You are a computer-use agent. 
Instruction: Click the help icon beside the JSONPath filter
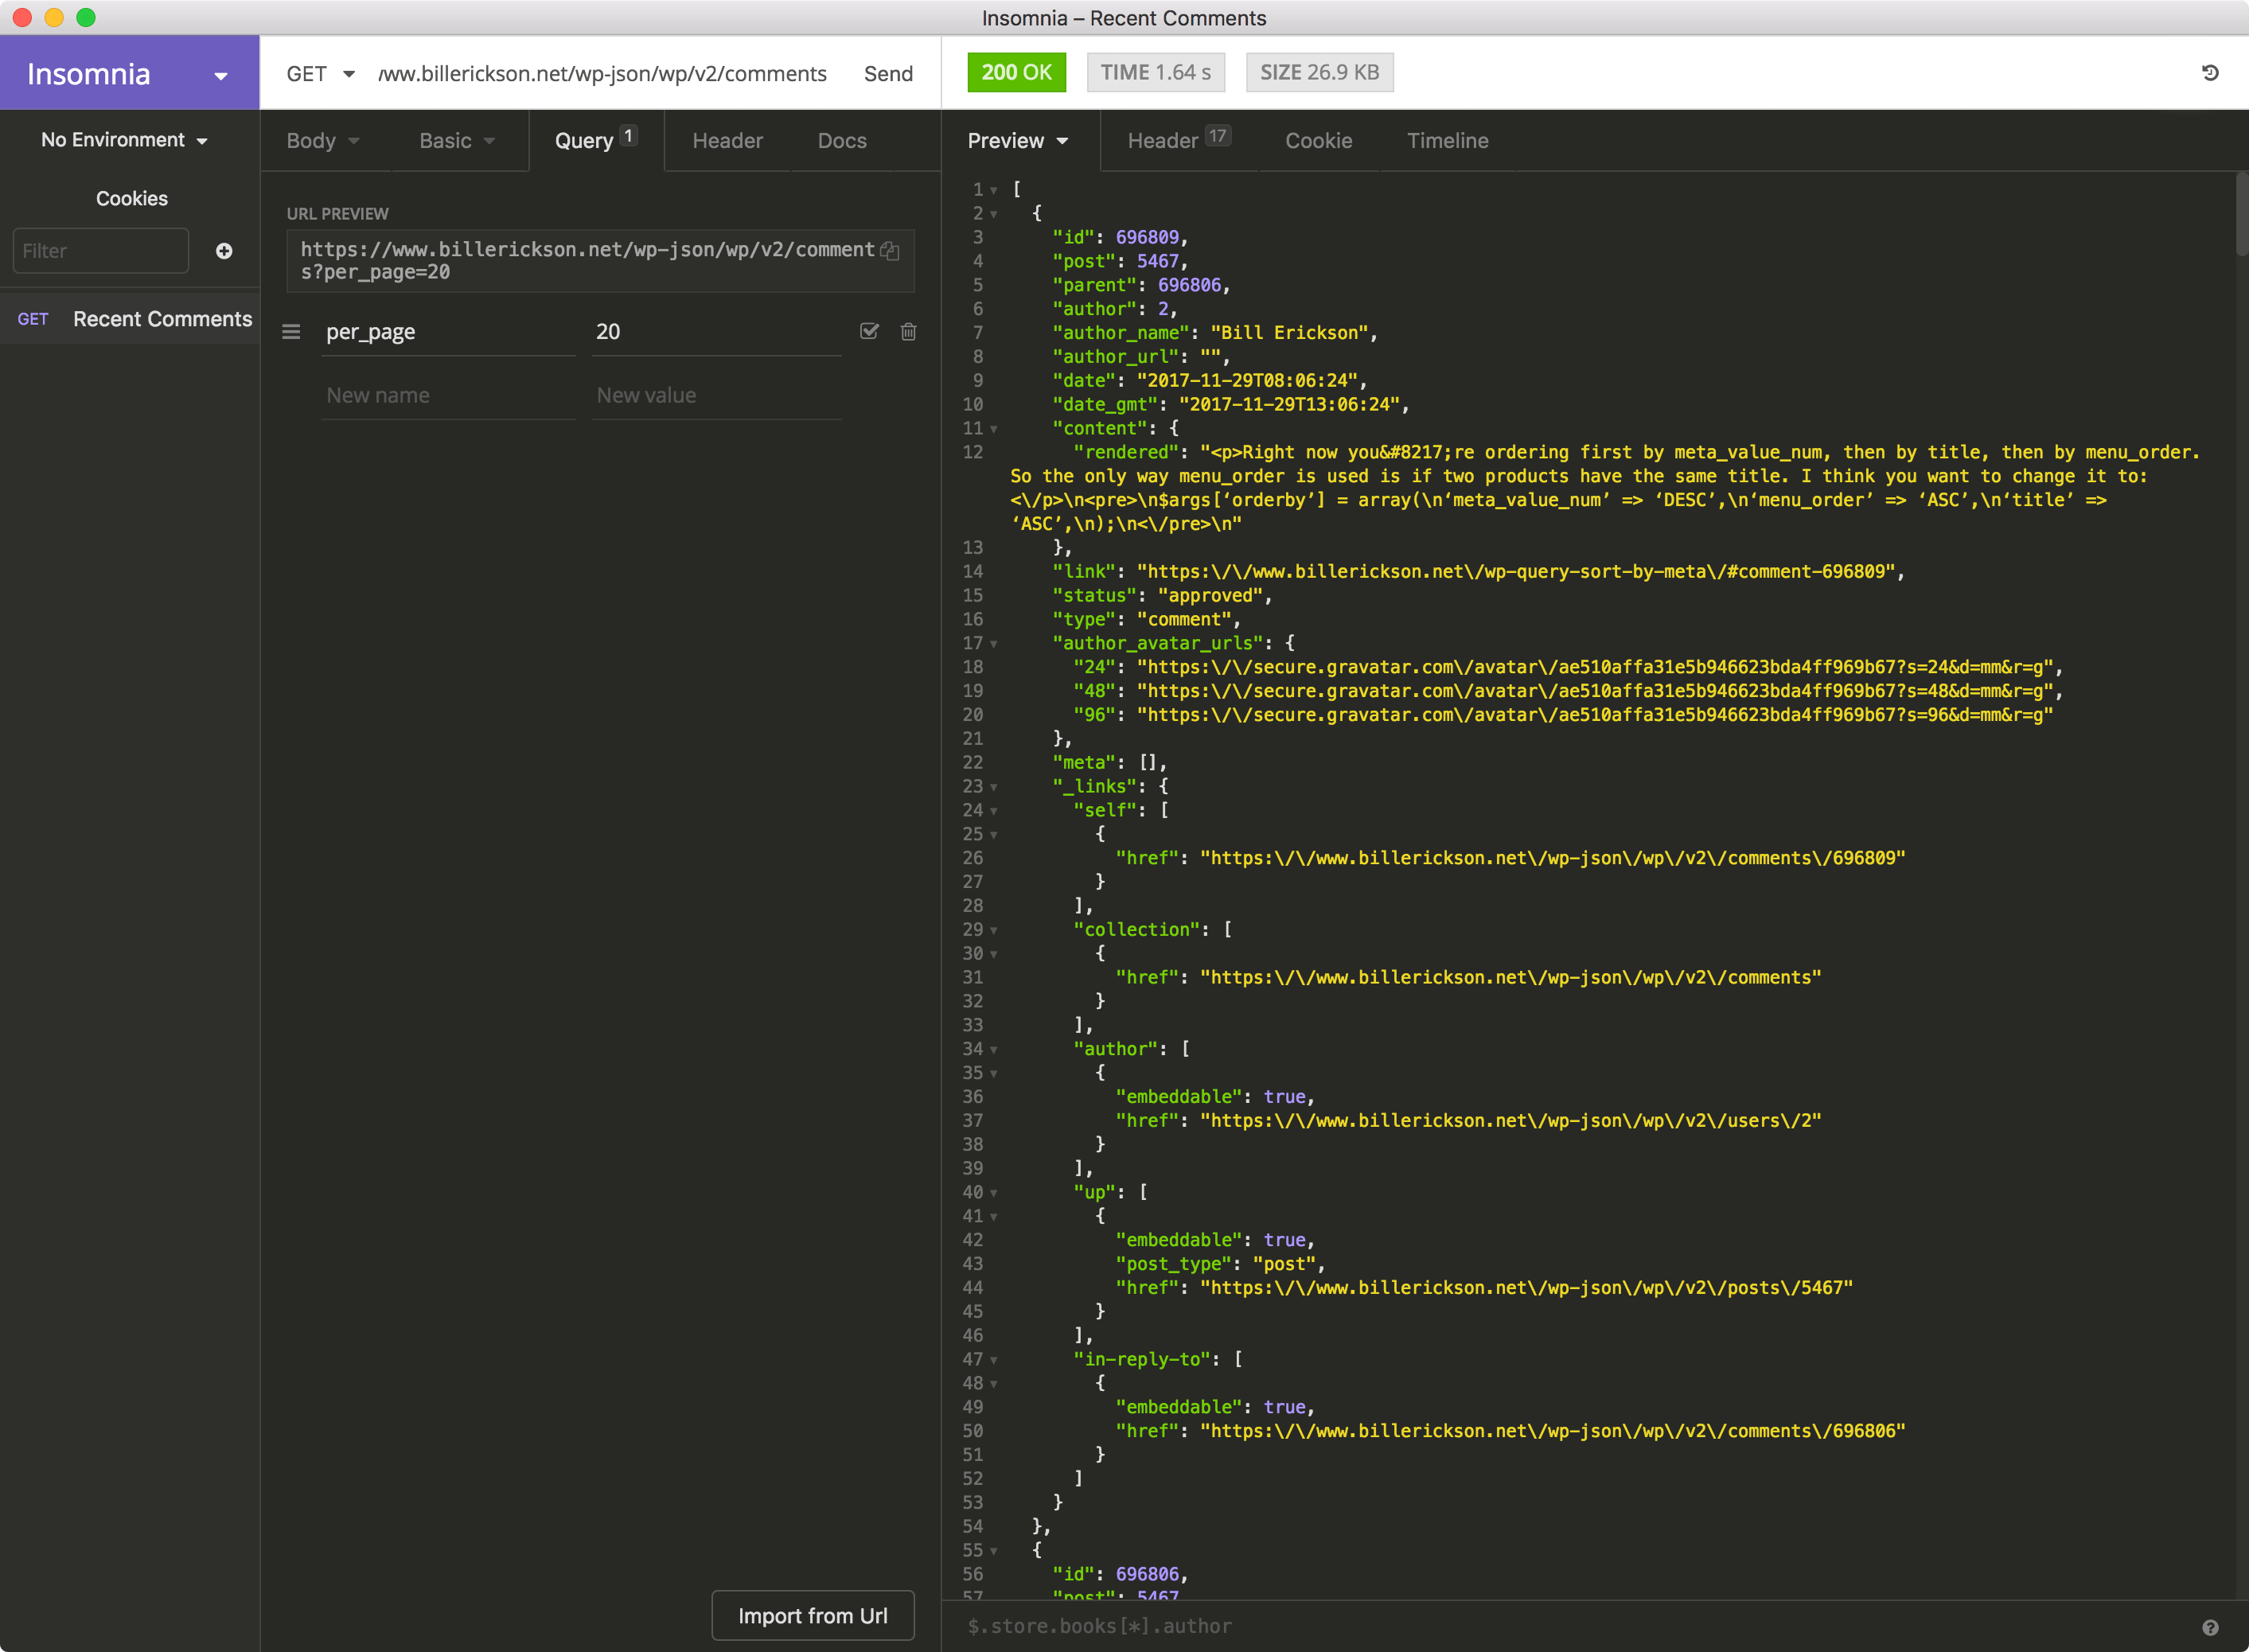(x=2210, y=1627)
